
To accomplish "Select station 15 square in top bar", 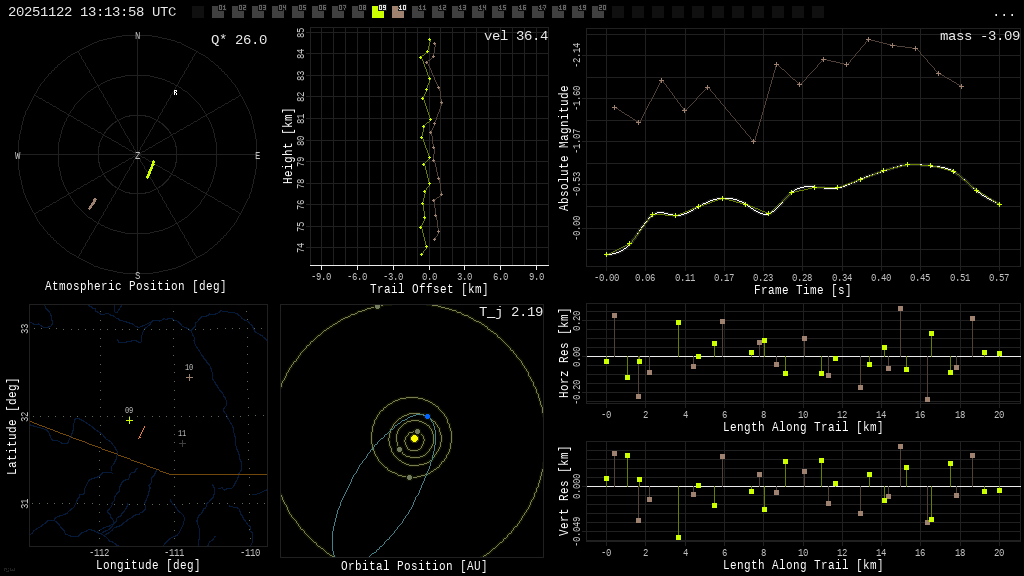I will tap(498, 12).
